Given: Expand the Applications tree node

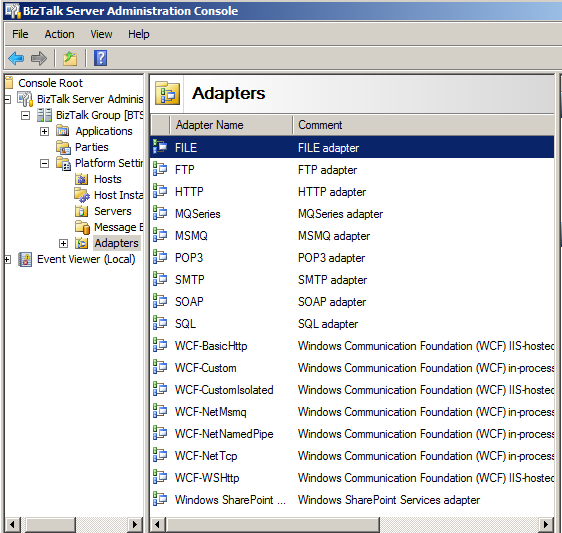Looking at the screenshot, I should (x=44, y=132).
